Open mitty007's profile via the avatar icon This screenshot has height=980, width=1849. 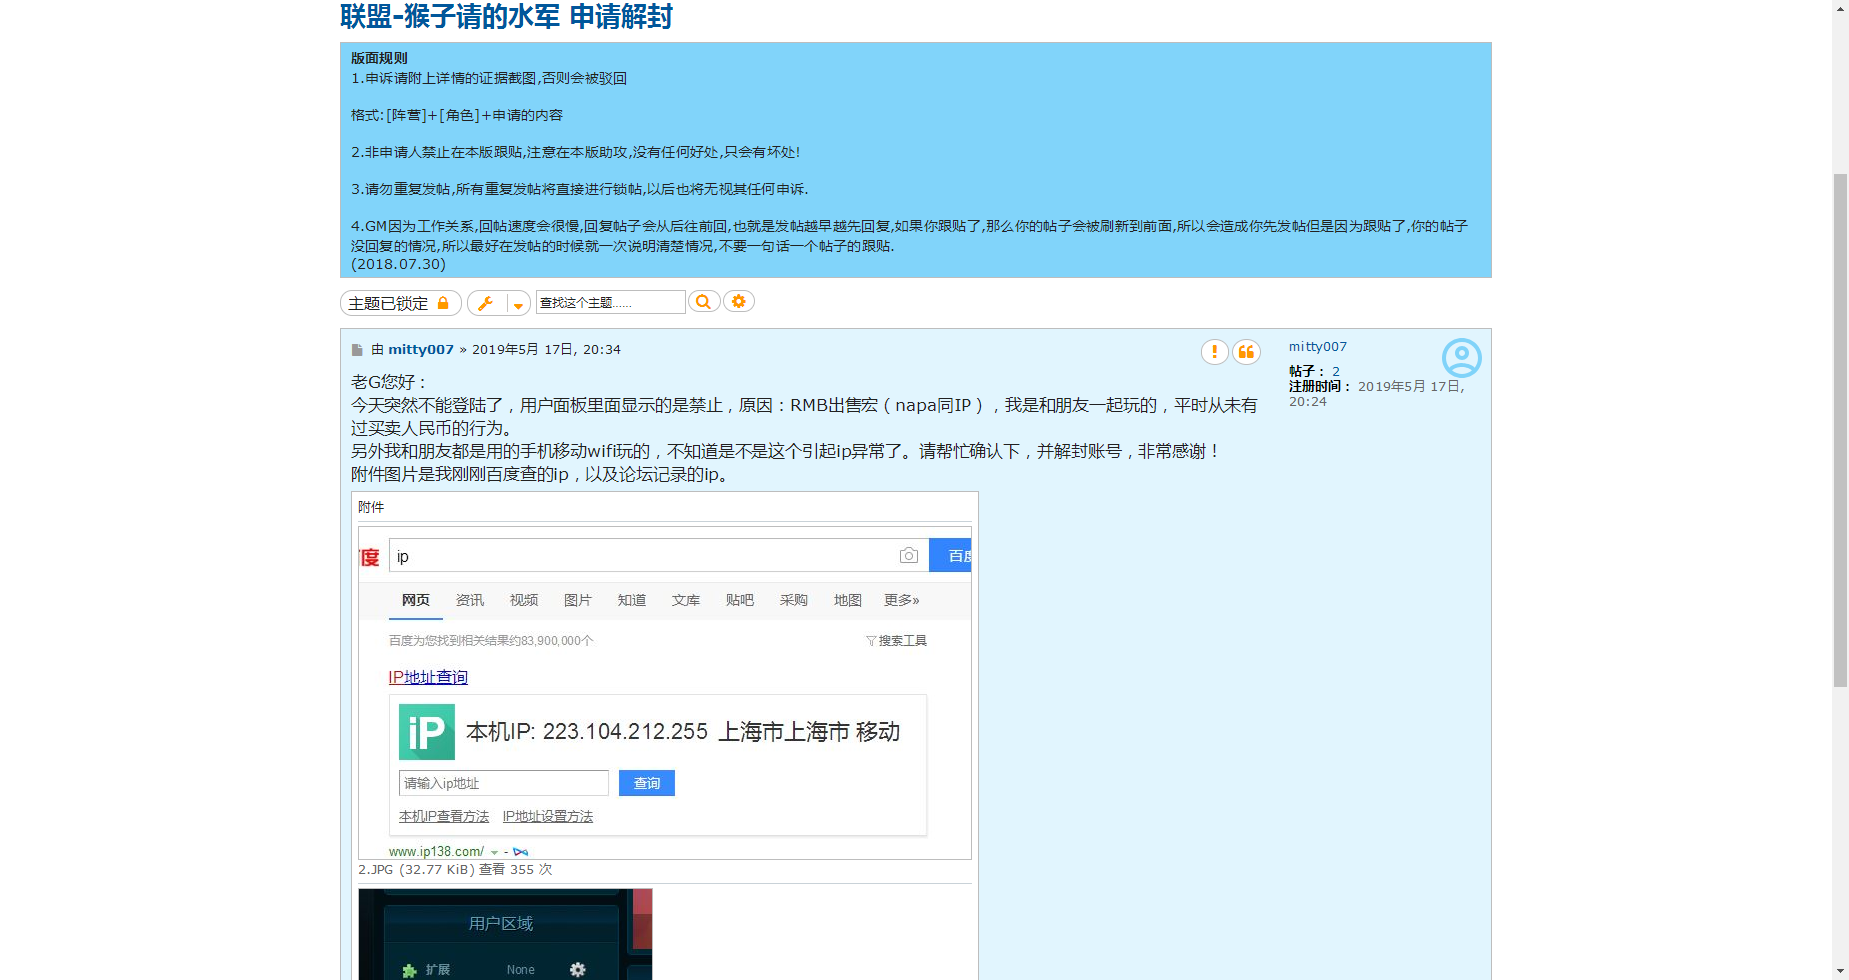tap(1462, 358)
